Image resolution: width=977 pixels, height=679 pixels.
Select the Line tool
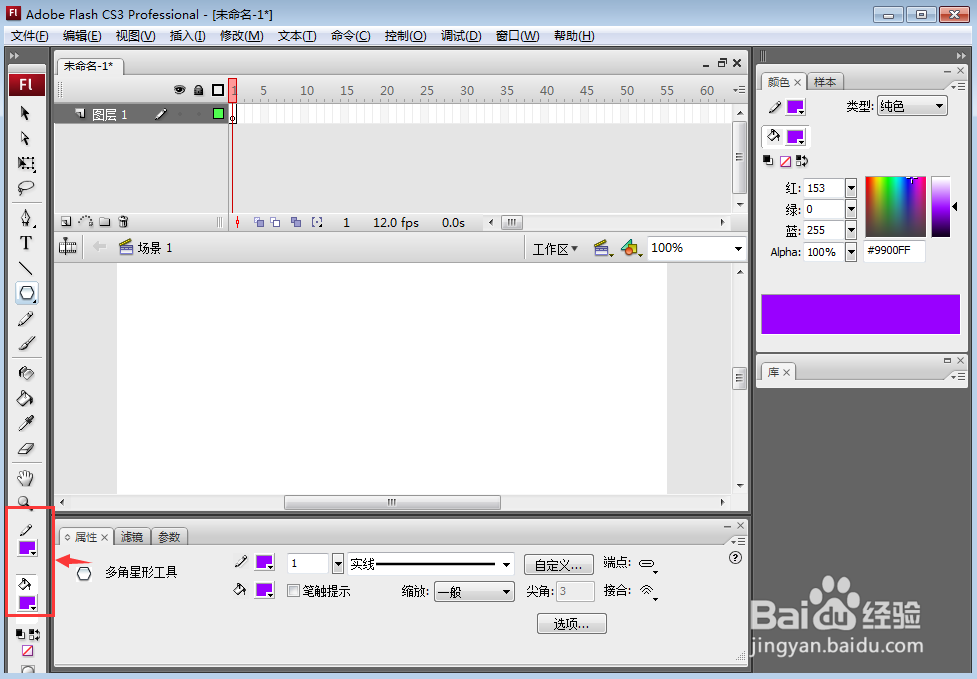point(26,268)
